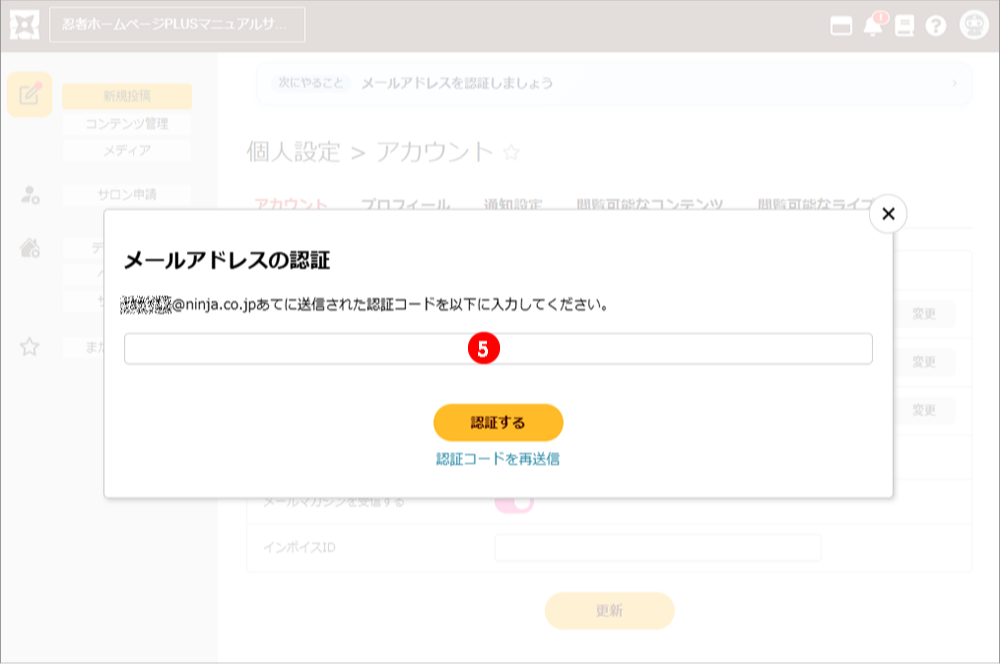This screenshot has height=665, width=1000.
Task: Close the email verification dialog
Action: click(x=888, y=214)
